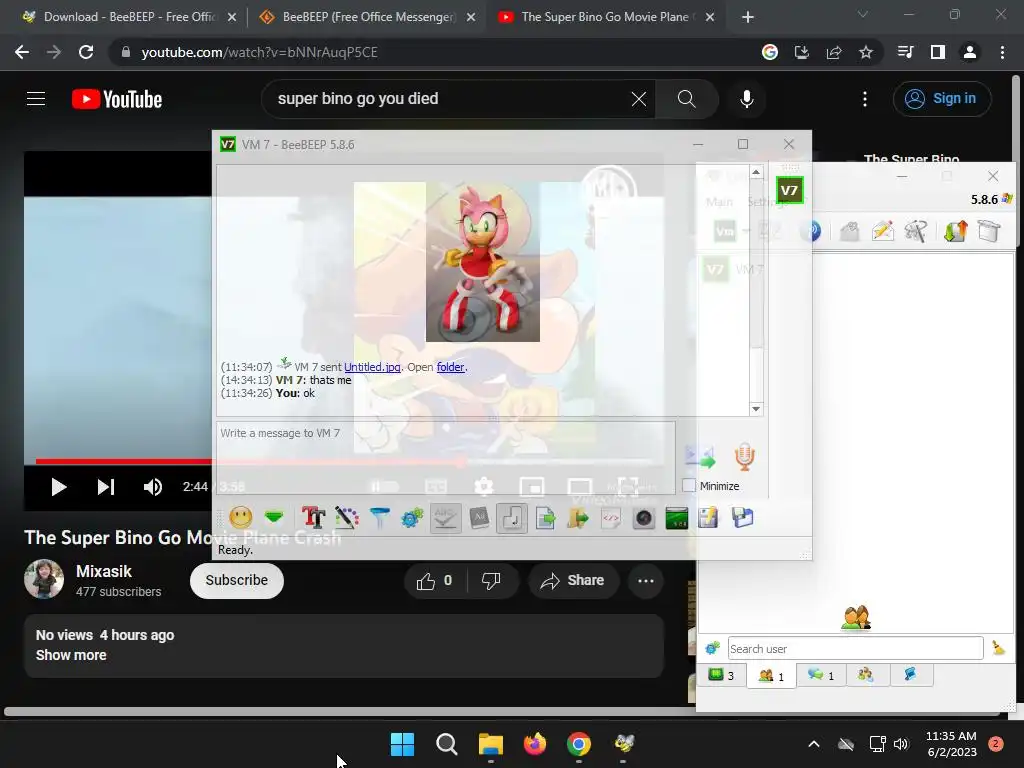
Task: Click the blue floppy disks icon
Action: pyautogui.click(x=743, y=518)
